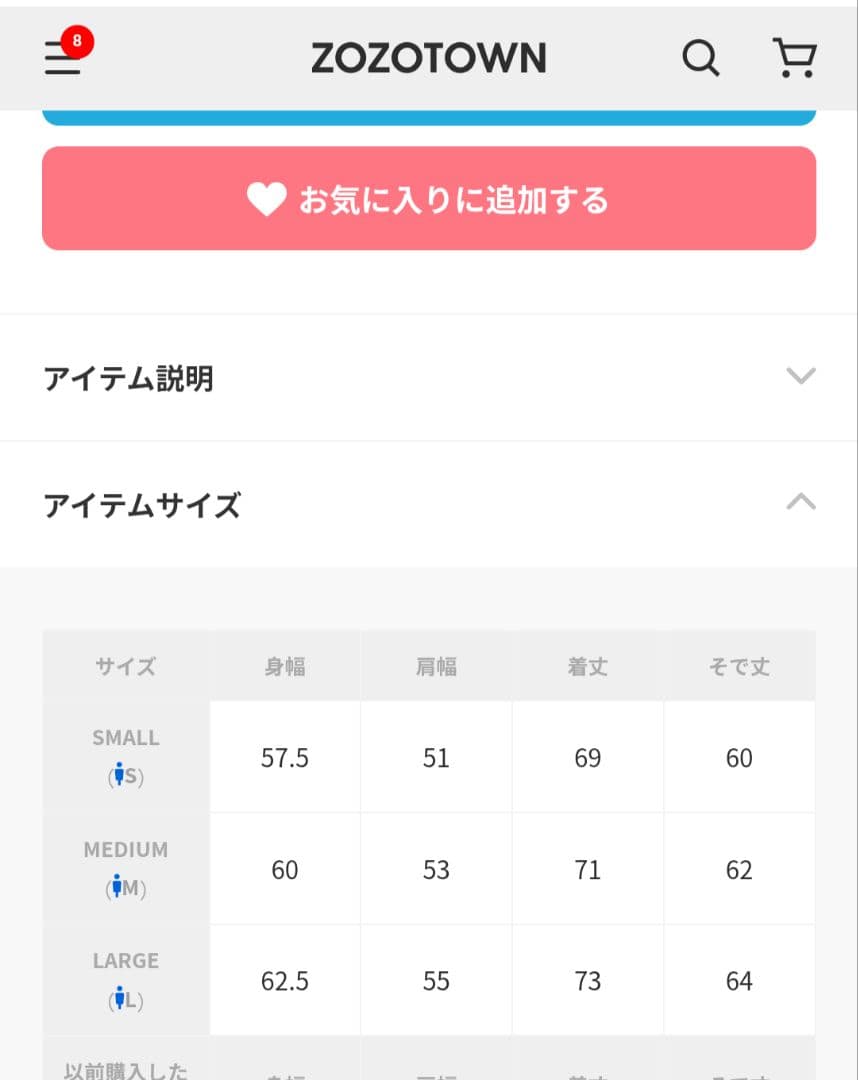
Task: Open the shopping cart
Action: pyautogui.click(x=795, y=58)
